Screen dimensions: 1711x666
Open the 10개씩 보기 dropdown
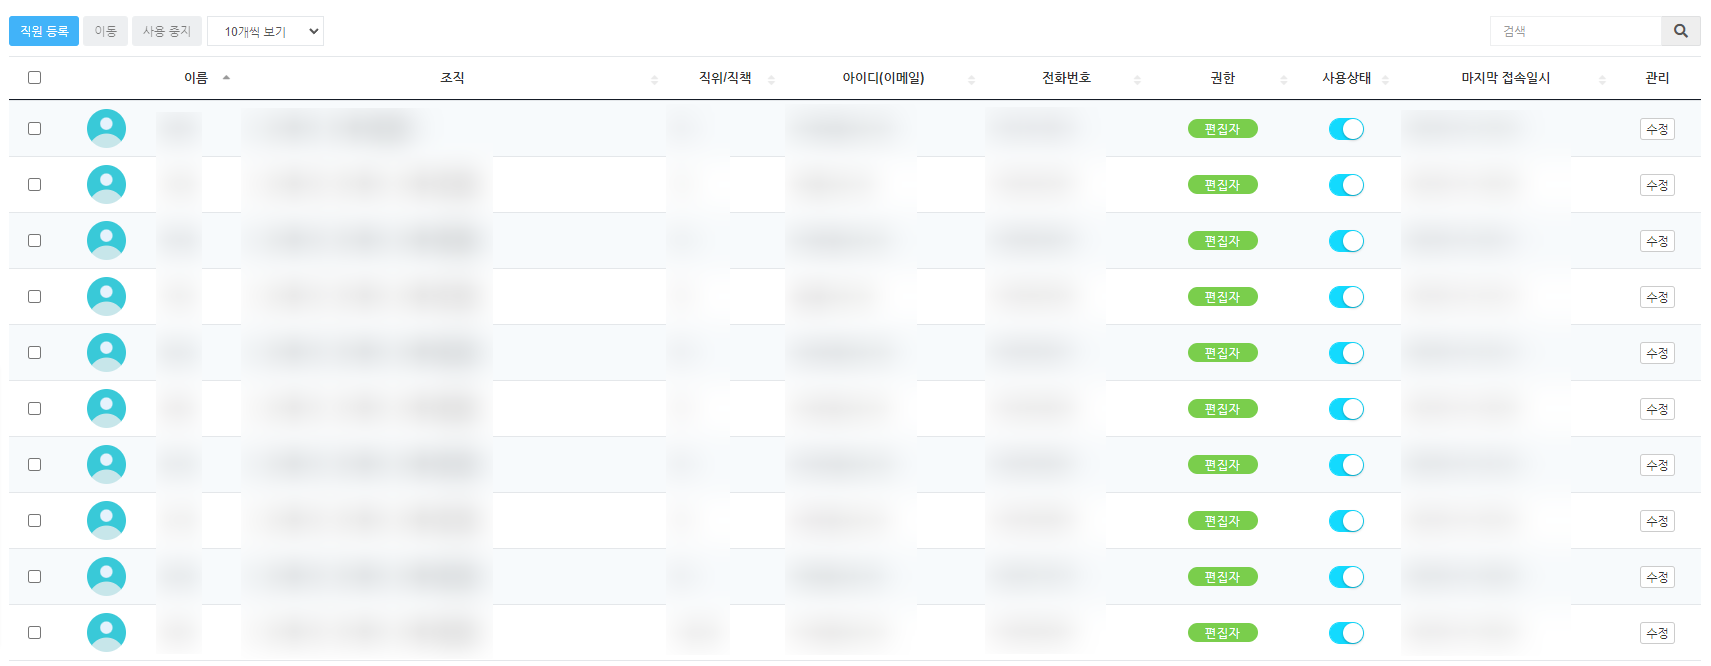(265, 31)
